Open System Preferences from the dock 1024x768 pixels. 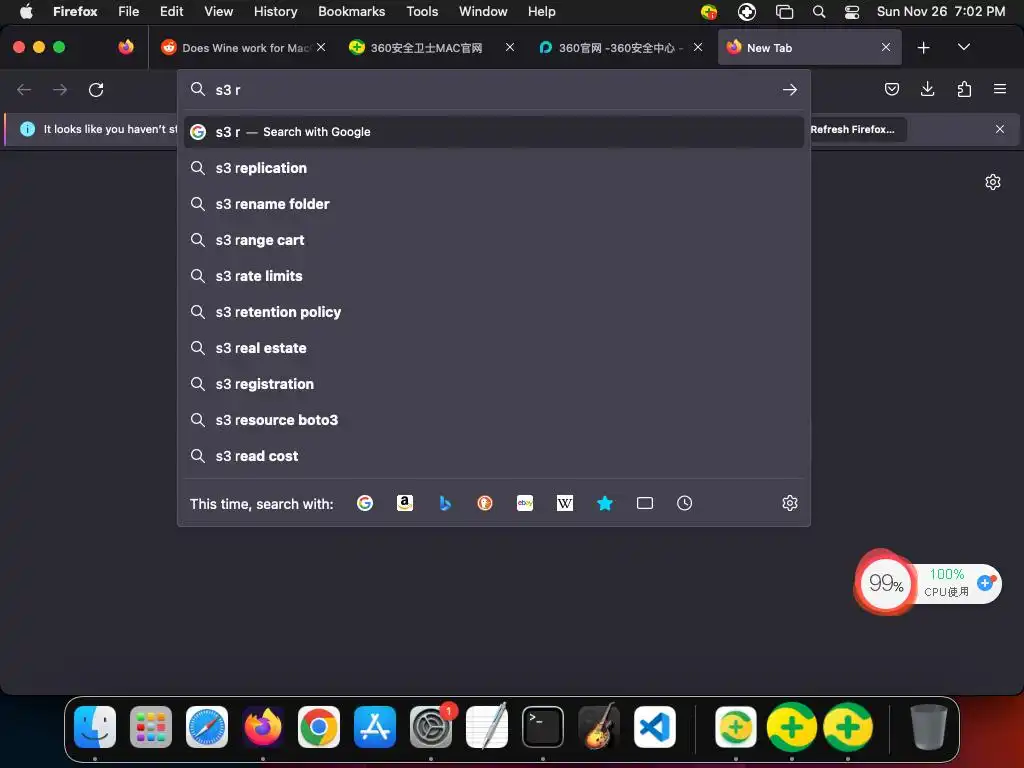pos(431,727)
